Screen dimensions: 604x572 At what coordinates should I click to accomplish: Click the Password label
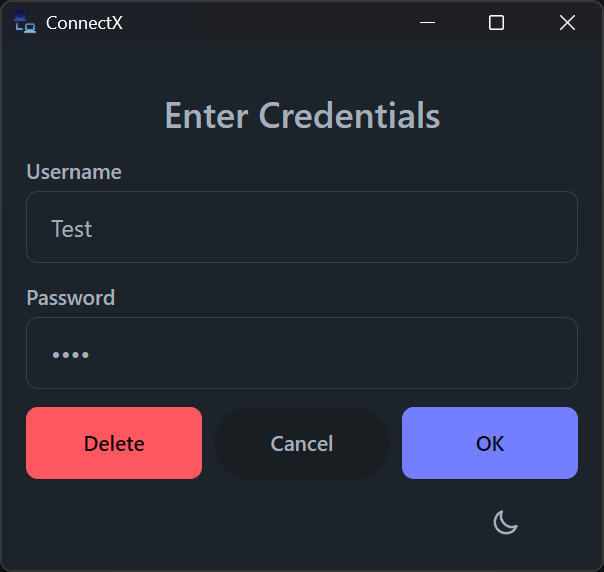(x=71, y=298)
